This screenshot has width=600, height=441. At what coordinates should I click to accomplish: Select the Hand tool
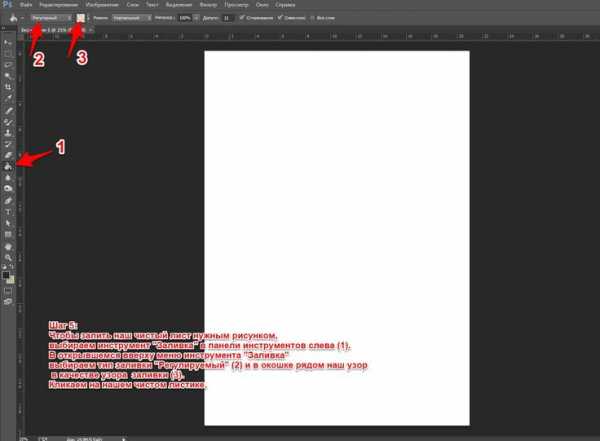(x=8, y=245)
